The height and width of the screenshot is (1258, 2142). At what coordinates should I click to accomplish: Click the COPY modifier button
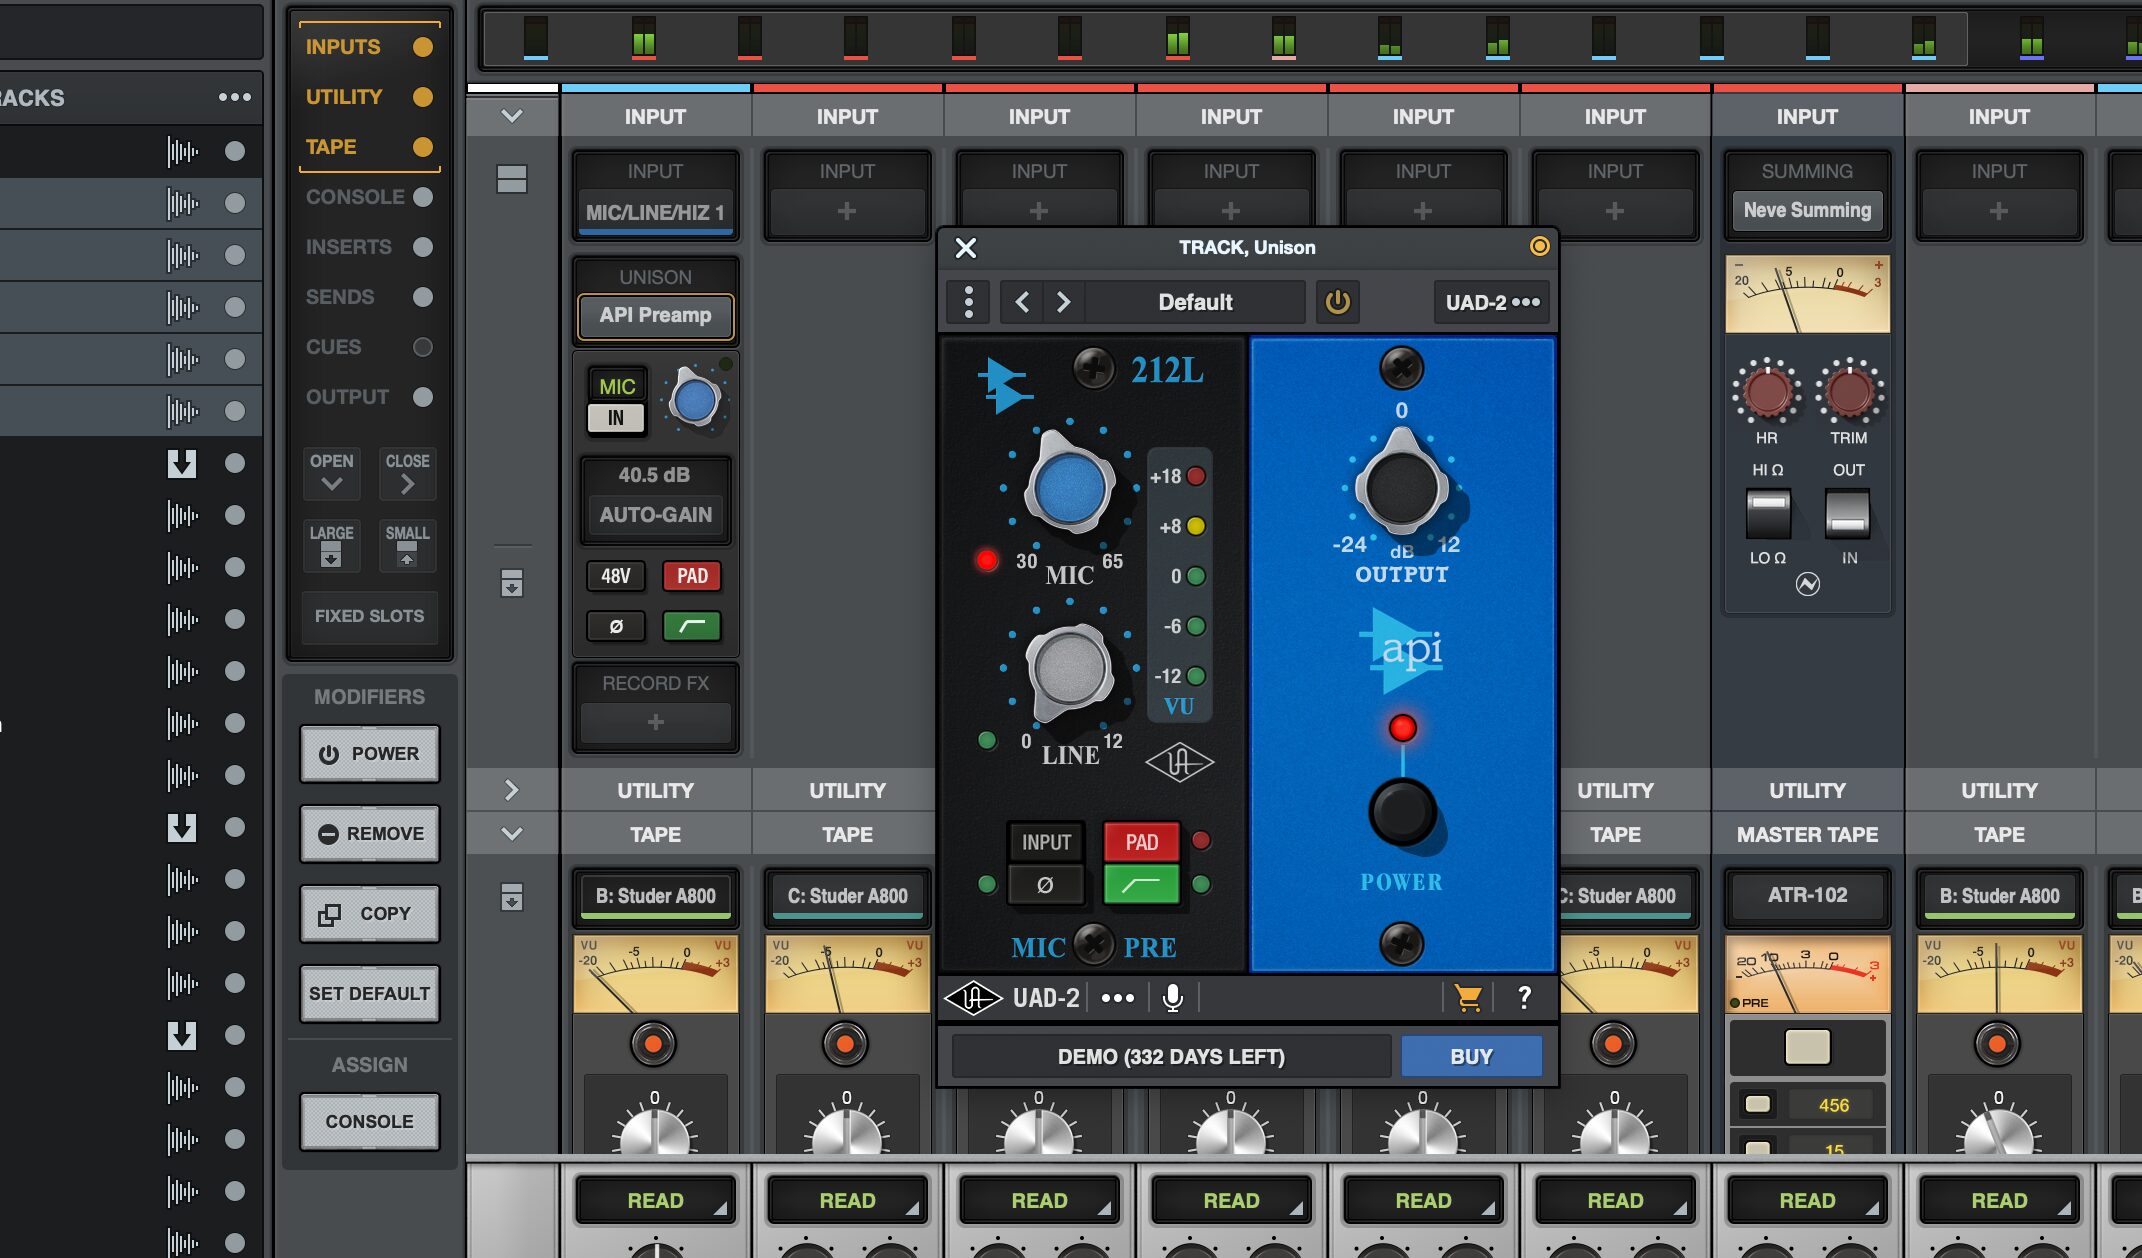point(369,914)
